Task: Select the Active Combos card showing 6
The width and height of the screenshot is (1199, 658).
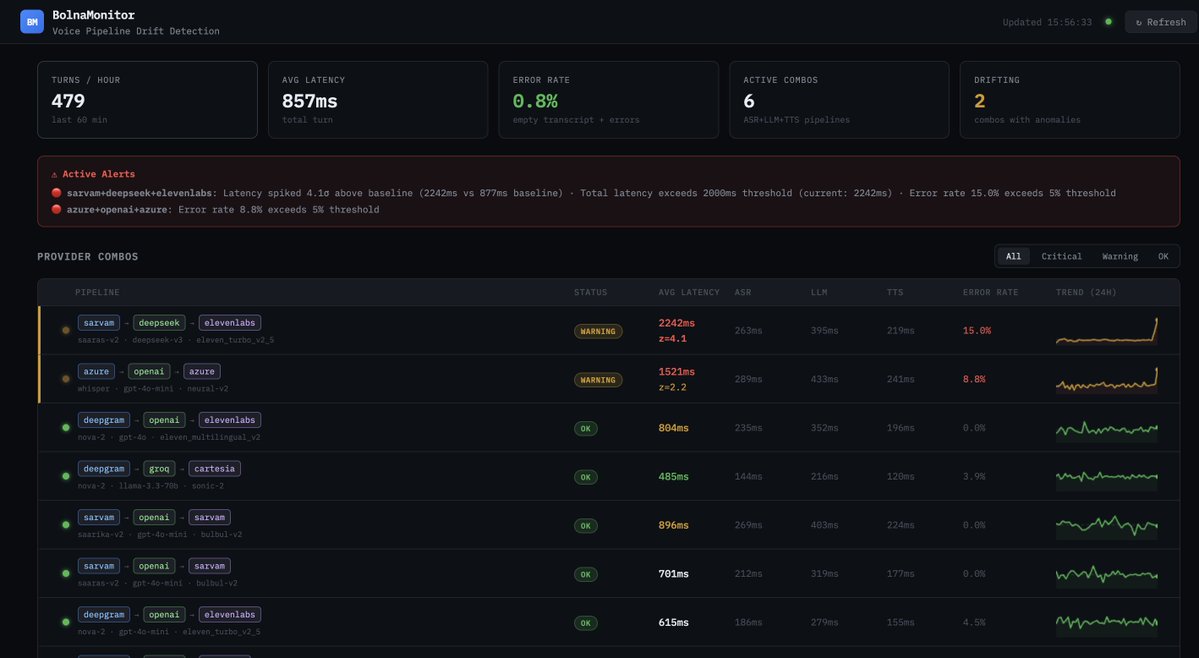Action: [839, 100]
